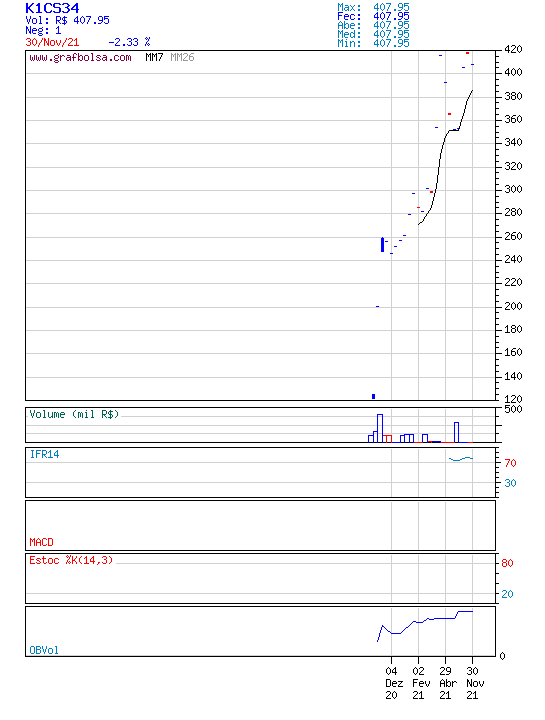
Task: Select the grey MM26 moving average label
Action: [182, 57]
